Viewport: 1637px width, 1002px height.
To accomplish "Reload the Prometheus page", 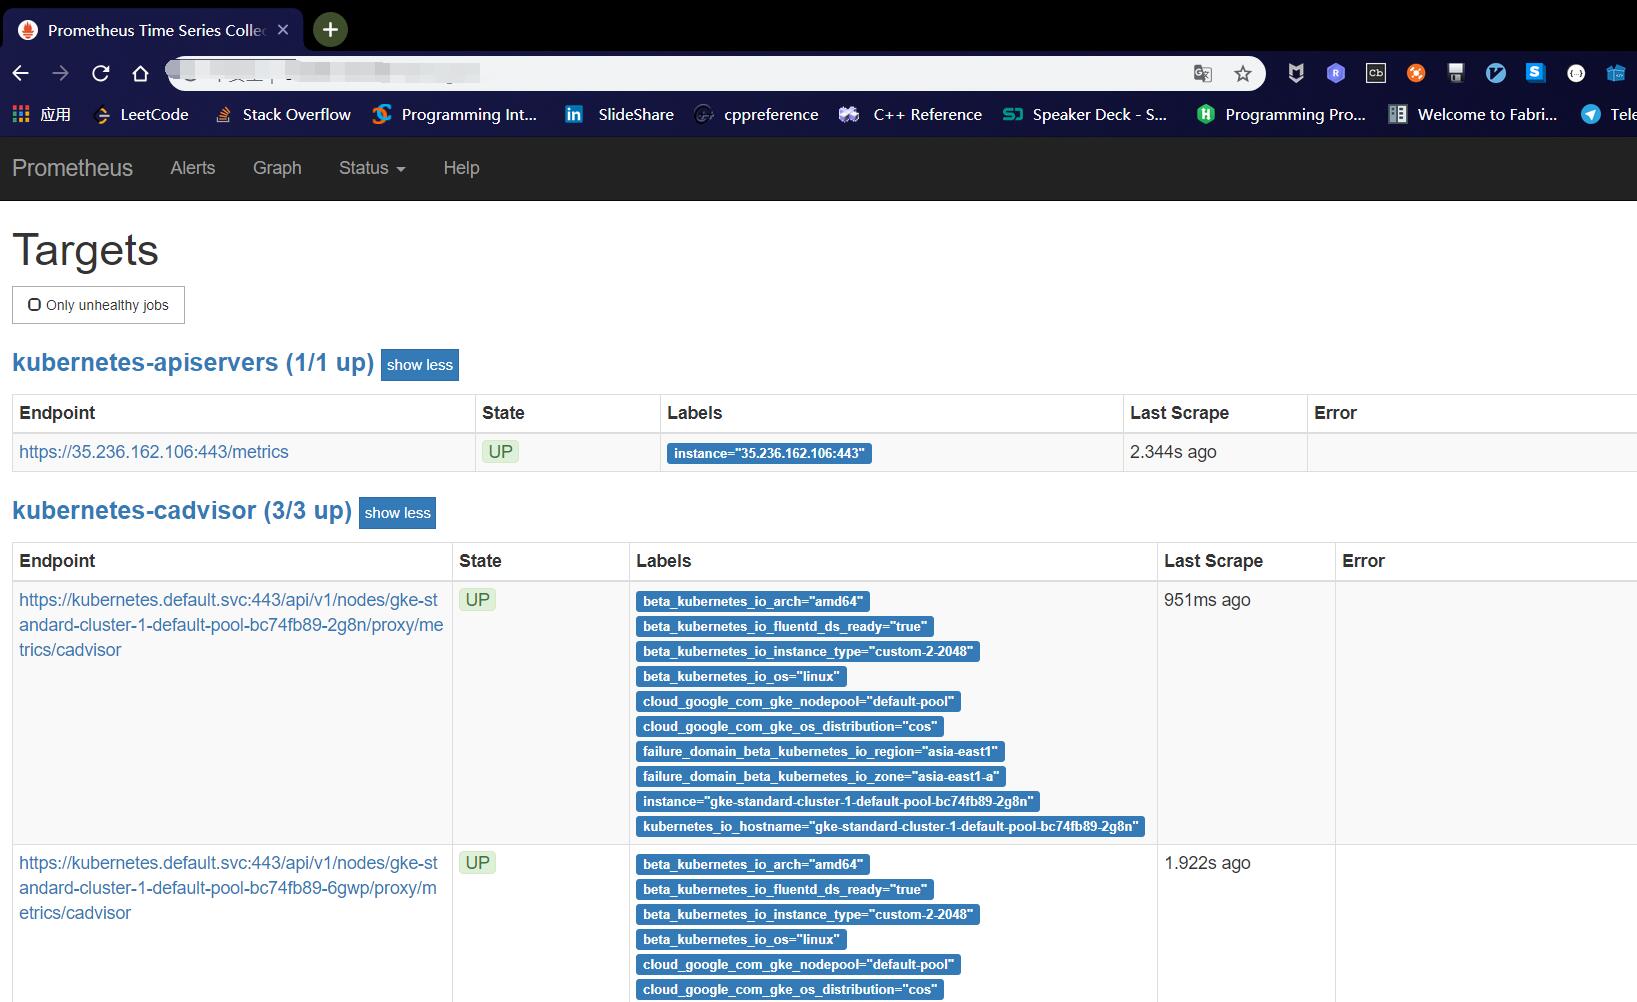I will coord(101,73).
